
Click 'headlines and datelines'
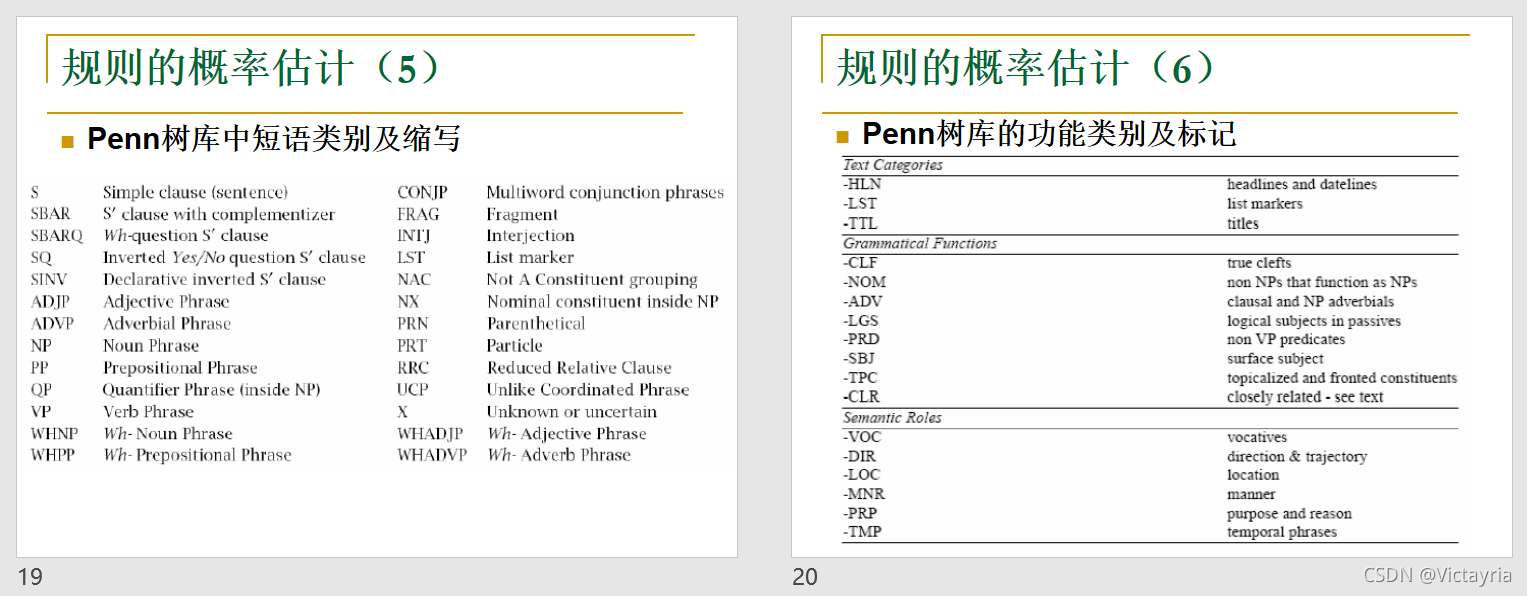1302,185
